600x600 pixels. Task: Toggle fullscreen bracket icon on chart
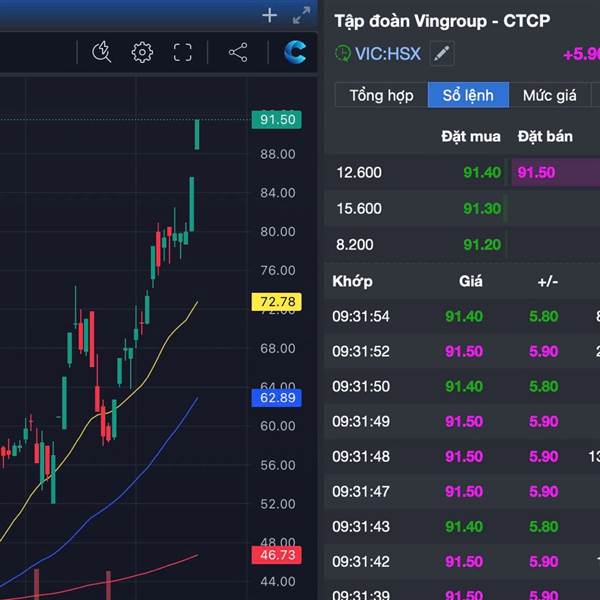coord(183,52)
